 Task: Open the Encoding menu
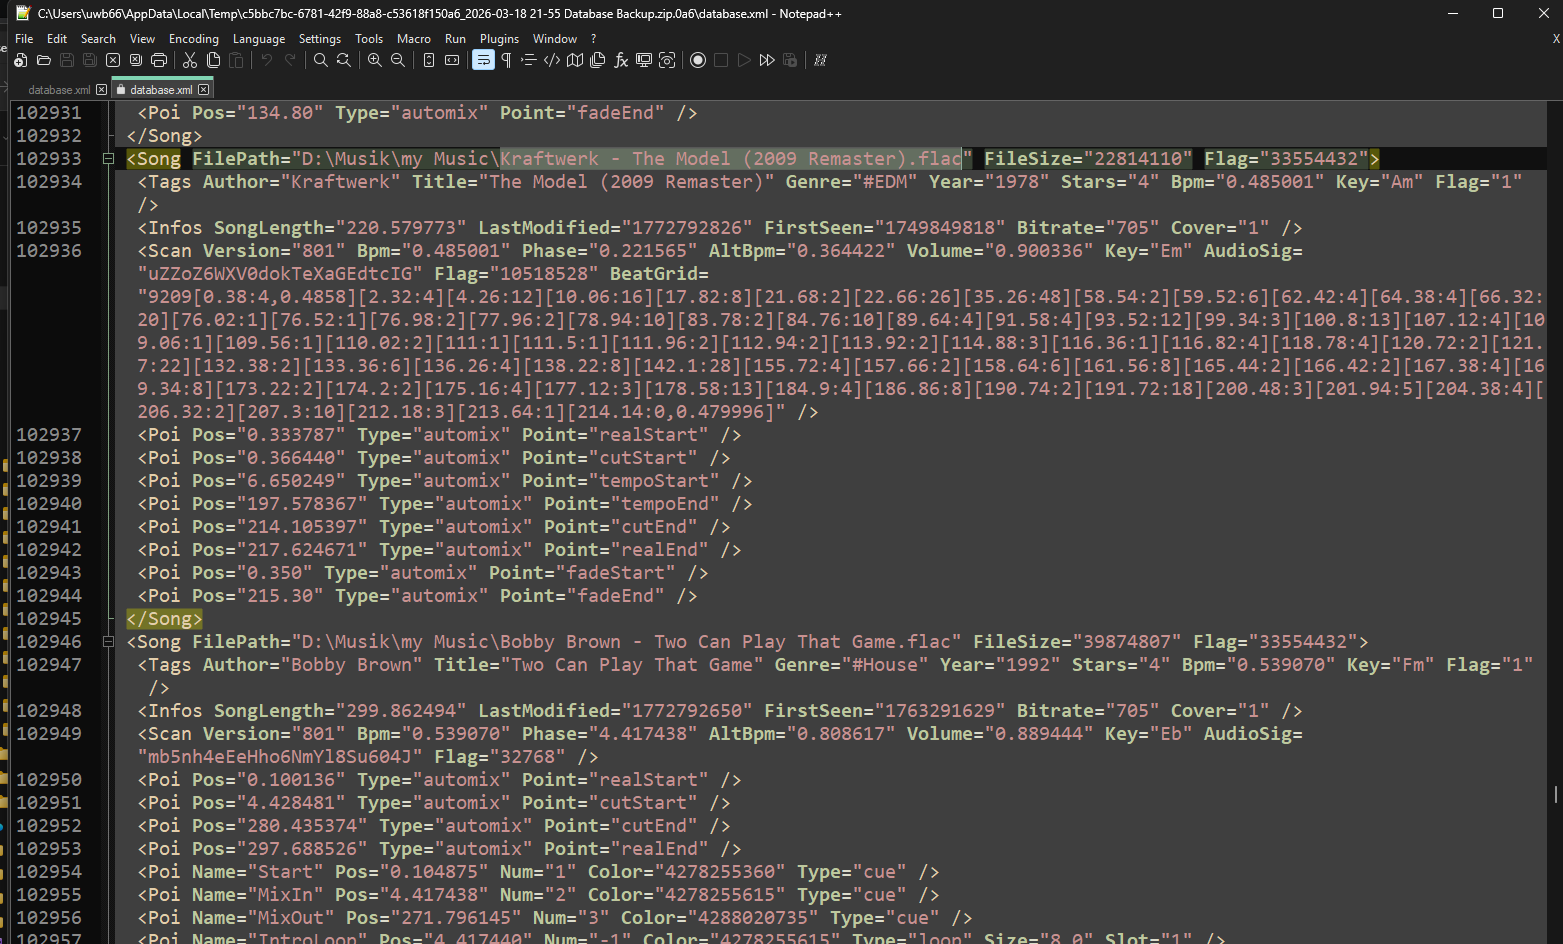pyautogui.click(x=193, y=39)
